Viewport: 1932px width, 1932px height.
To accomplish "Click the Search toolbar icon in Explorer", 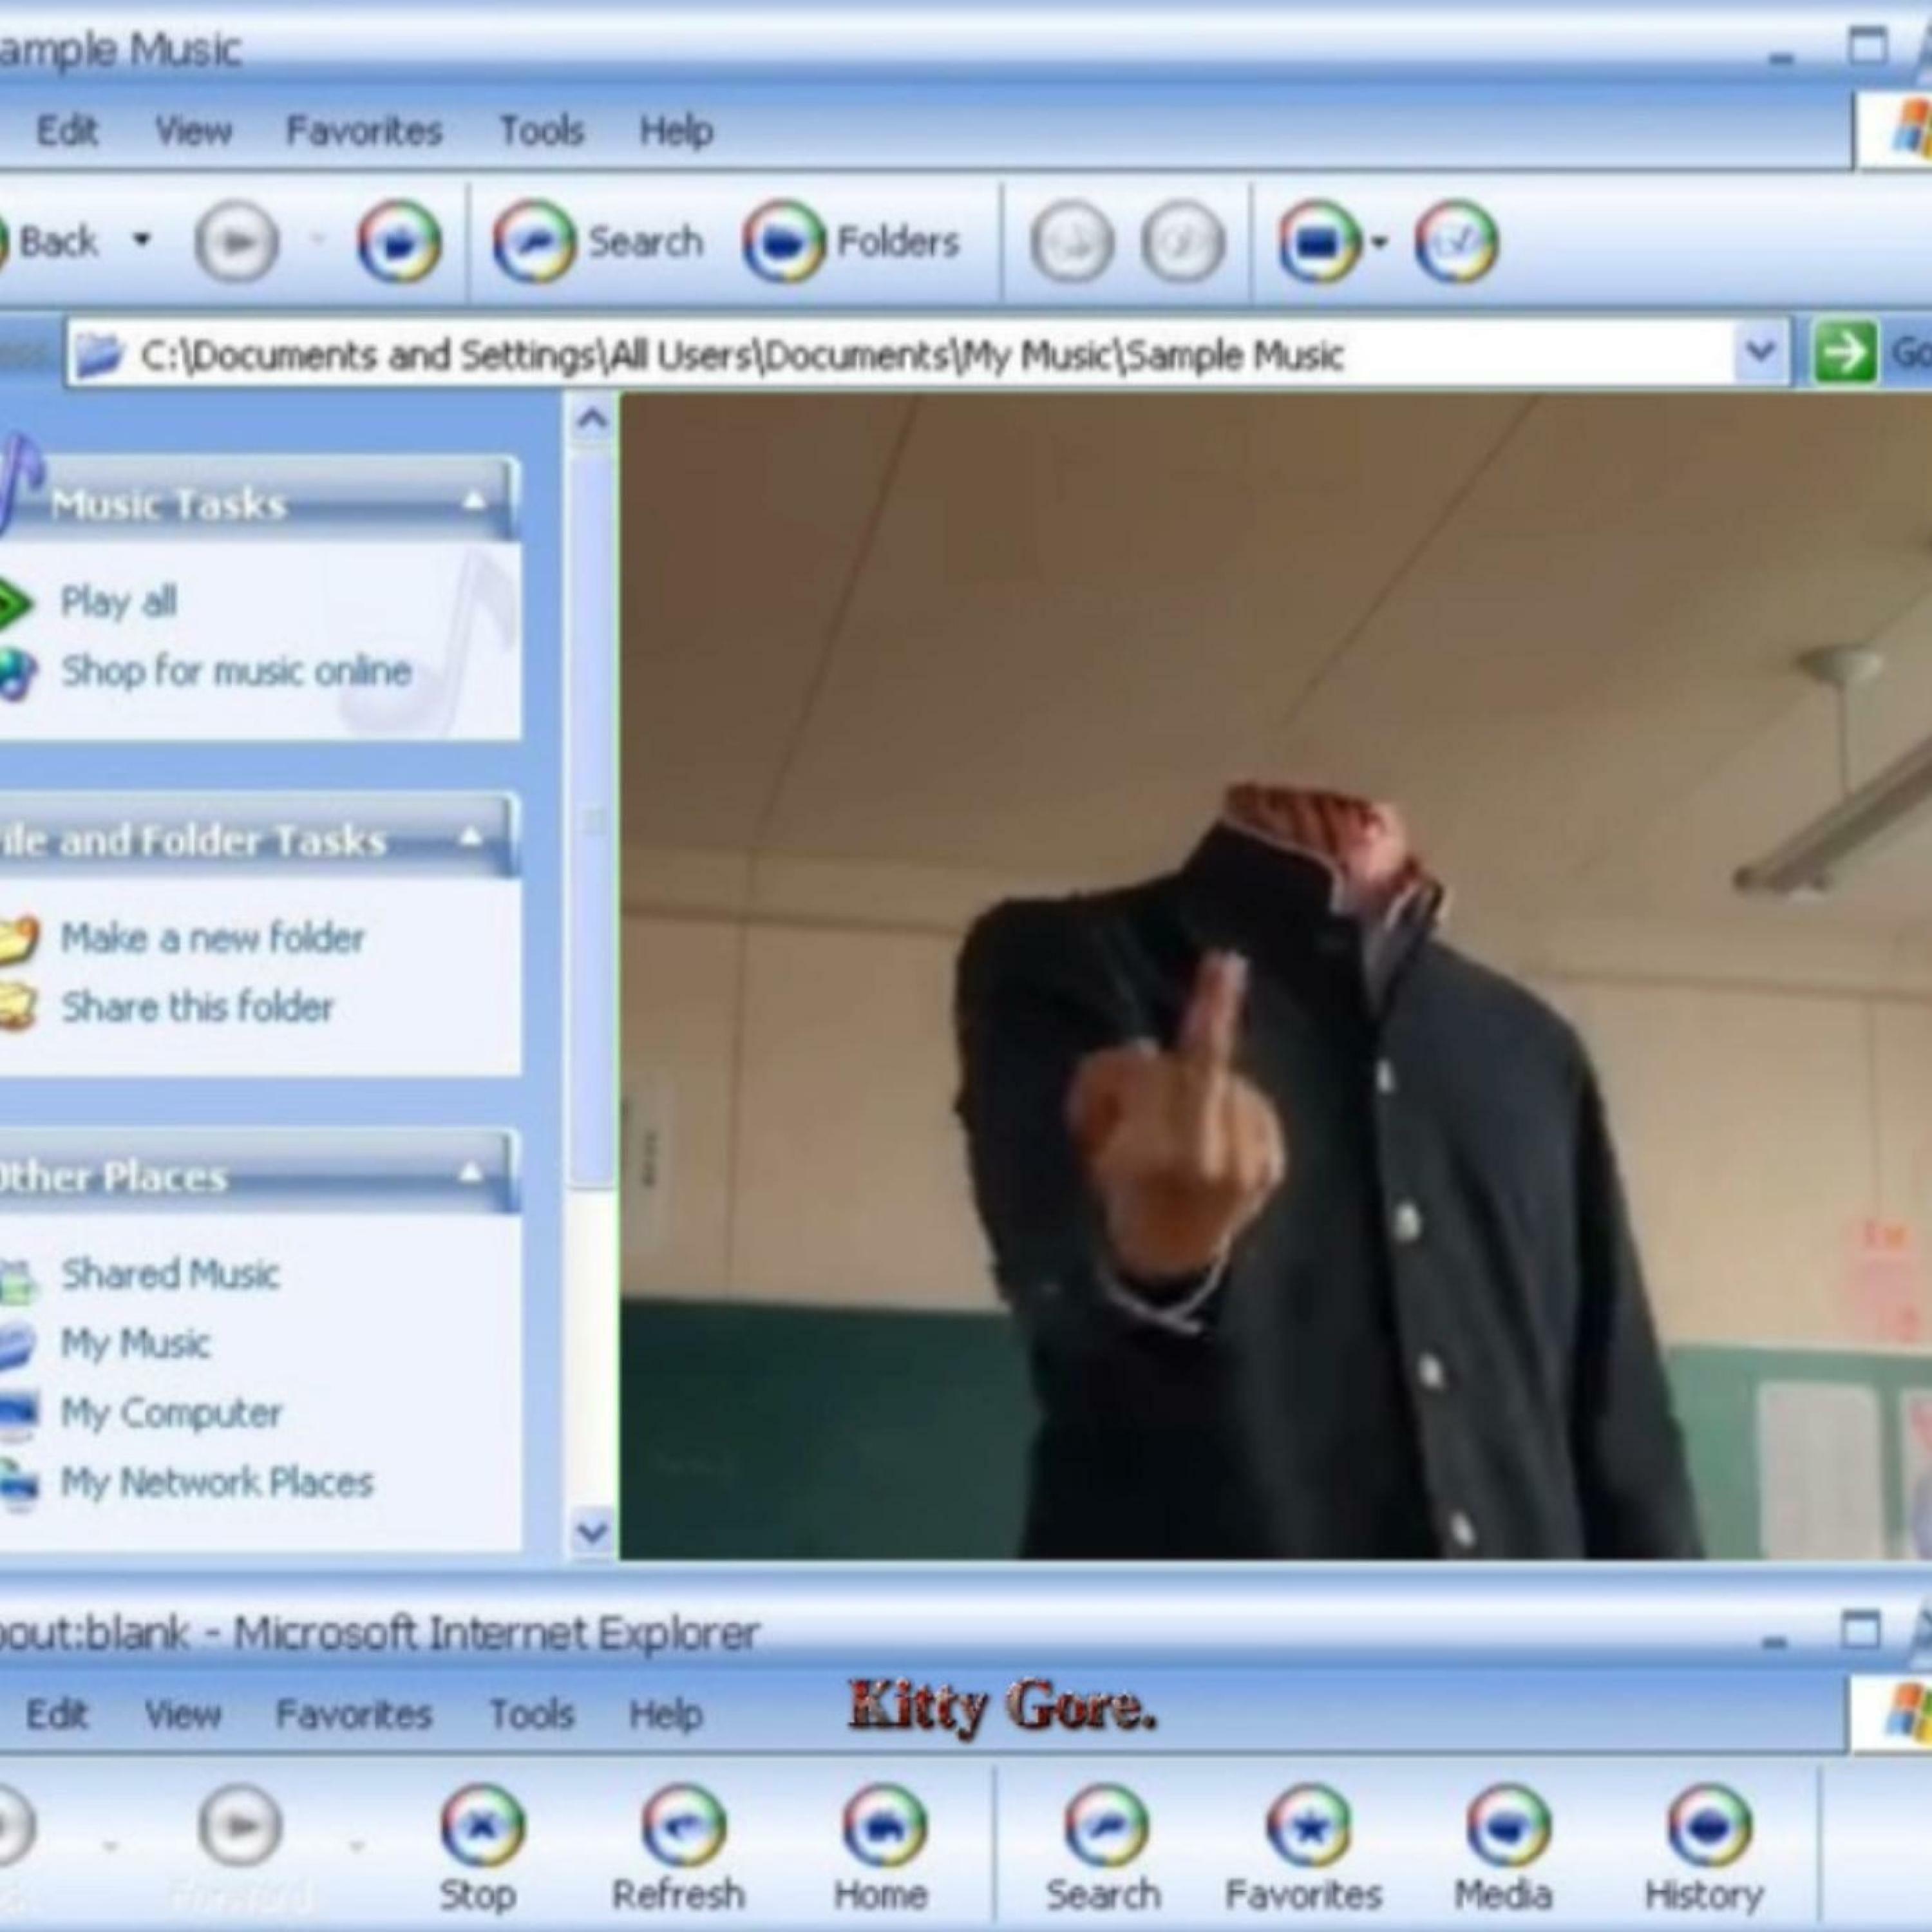I will 534,242.
